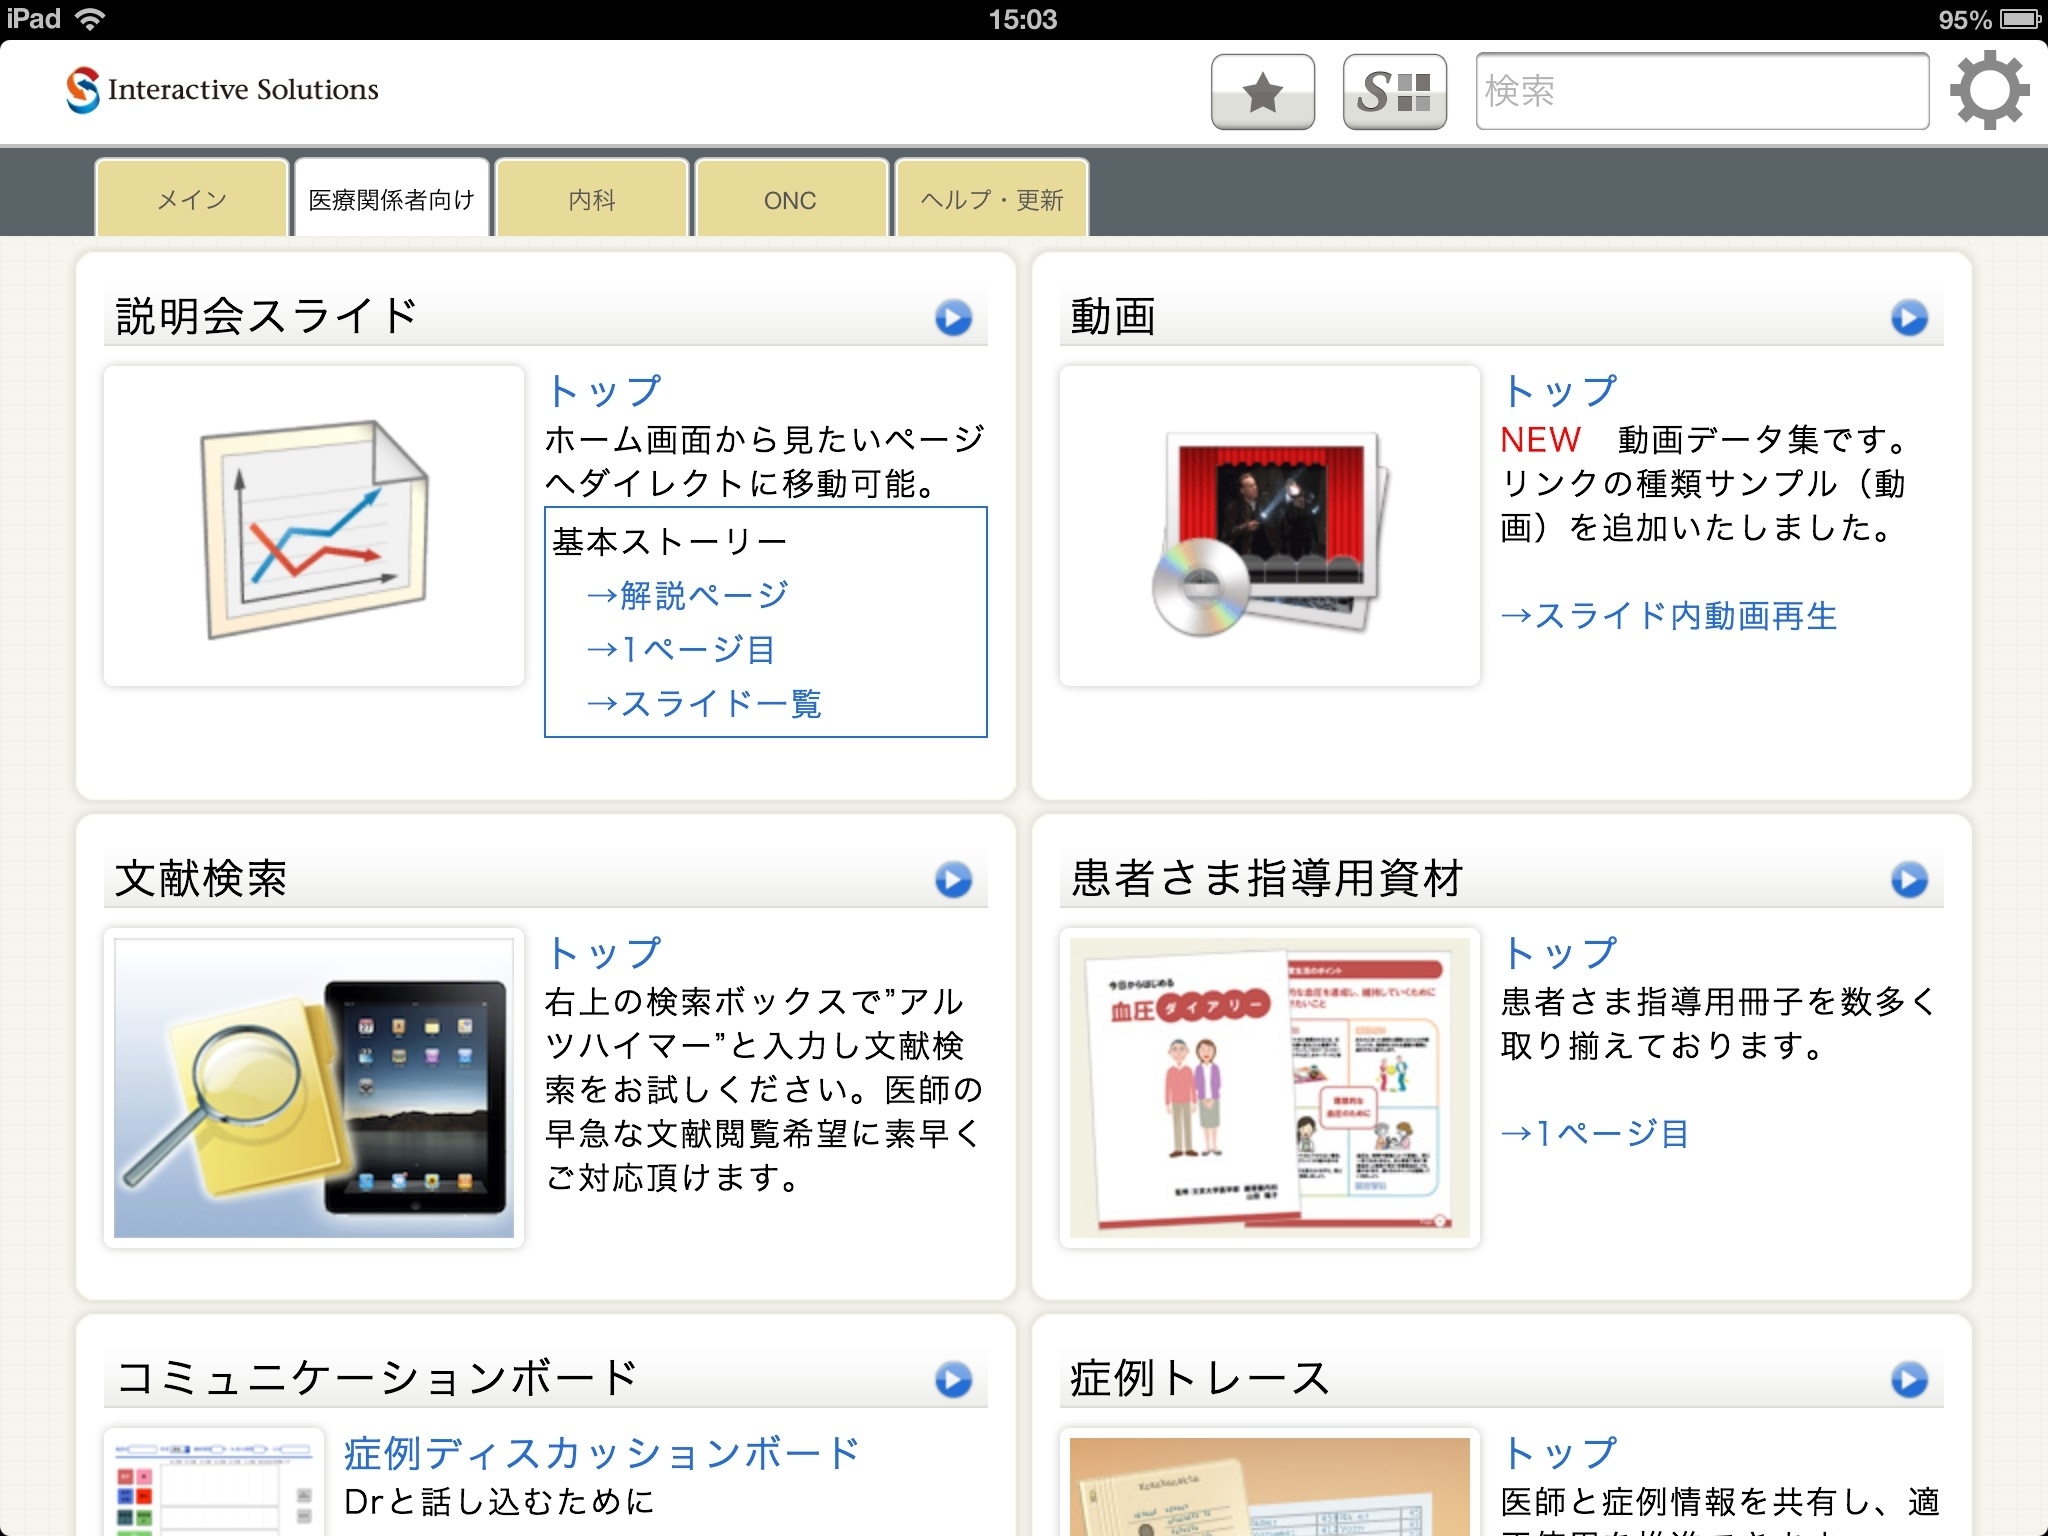The width and height of the screenshot is (2048, 1536).
Task: Tap the Wi-Fi status icon
Action: click(x=91, y=19)
